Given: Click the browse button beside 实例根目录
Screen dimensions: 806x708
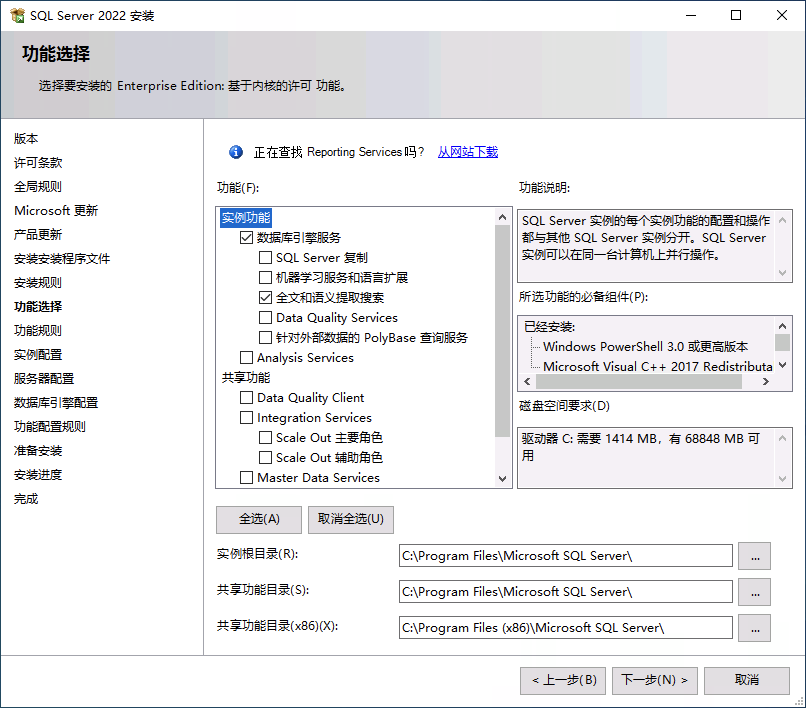Looking at the screenshot, I should [x=755, y=556].
